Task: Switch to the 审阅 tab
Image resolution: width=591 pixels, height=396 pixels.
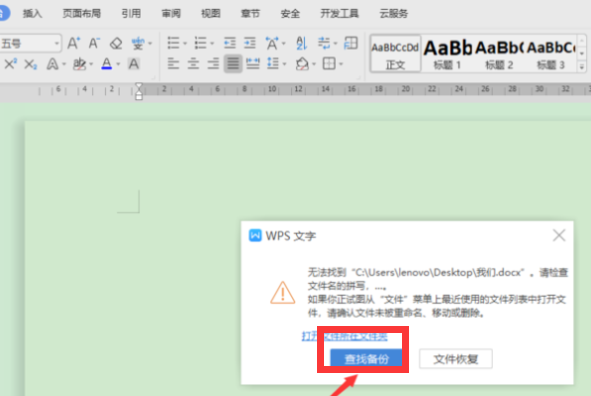Action: (x=171, y=14)
